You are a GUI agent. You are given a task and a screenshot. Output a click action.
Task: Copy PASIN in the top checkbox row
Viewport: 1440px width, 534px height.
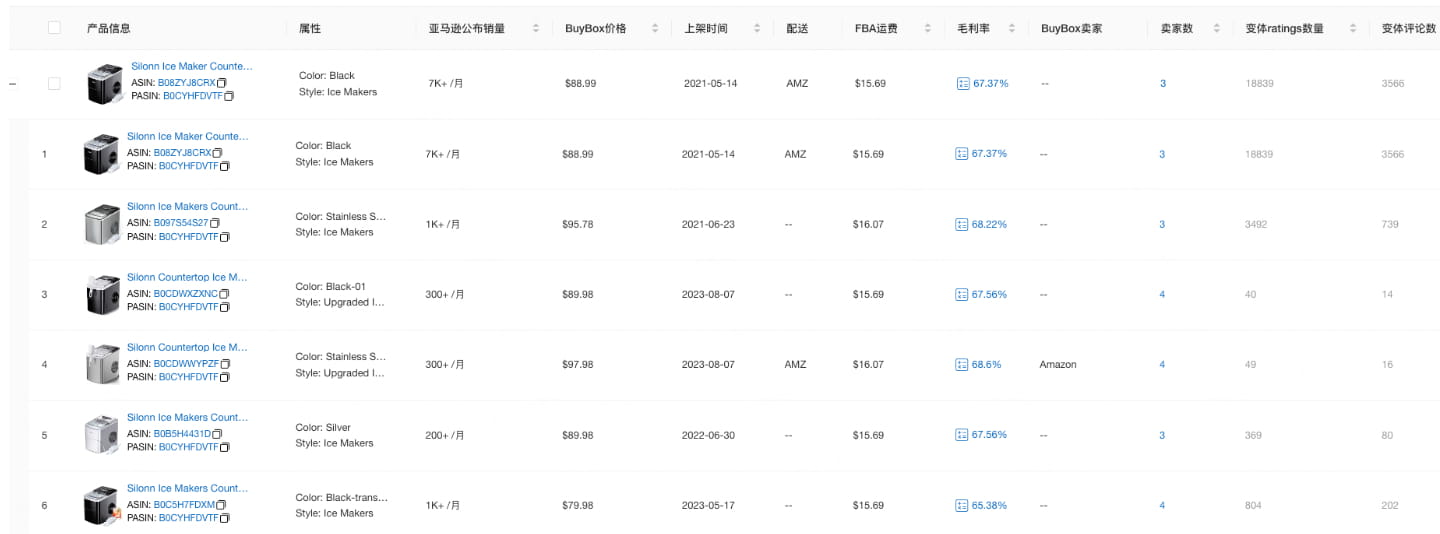[229, 97]
